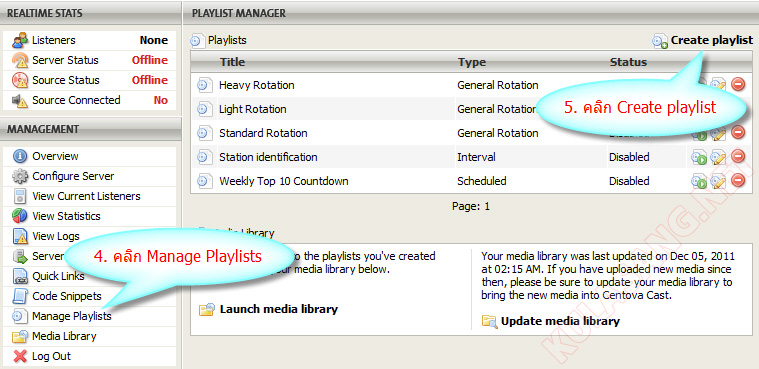
Task: Click the Source Status icon
Action: (x=20, y=80)
